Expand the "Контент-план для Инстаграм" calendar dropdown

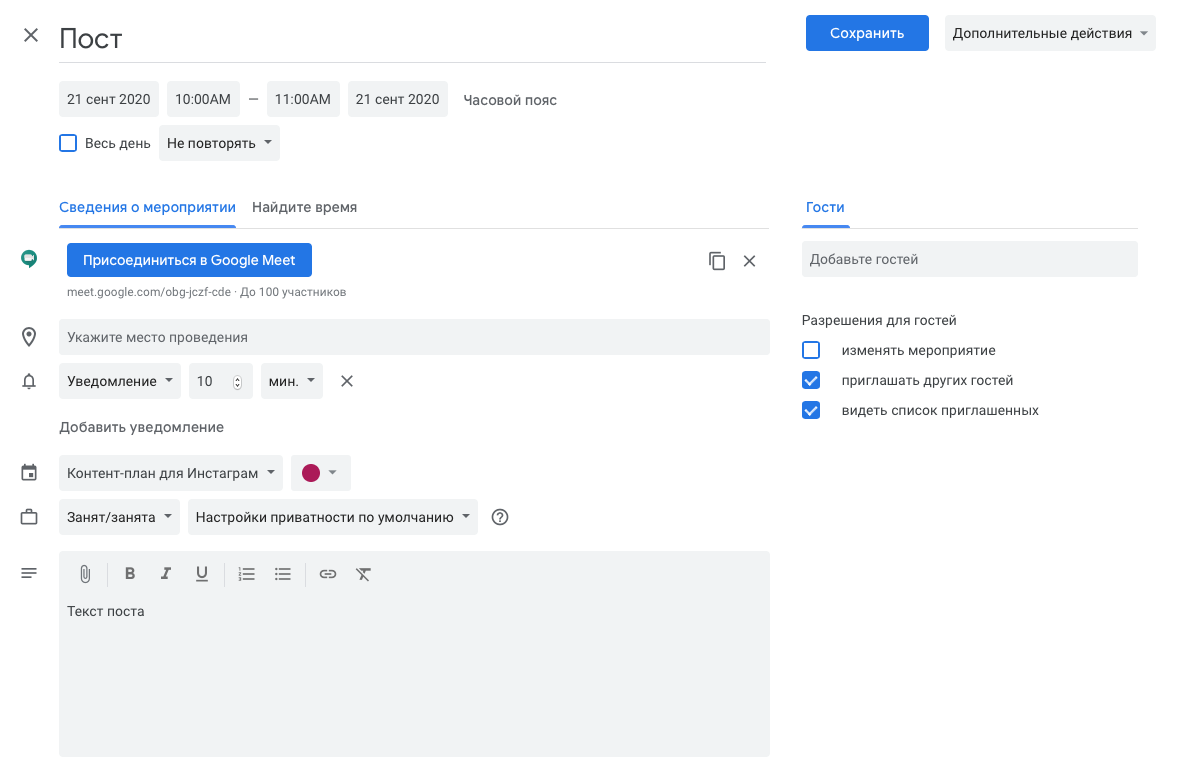[x=171, y=473]
